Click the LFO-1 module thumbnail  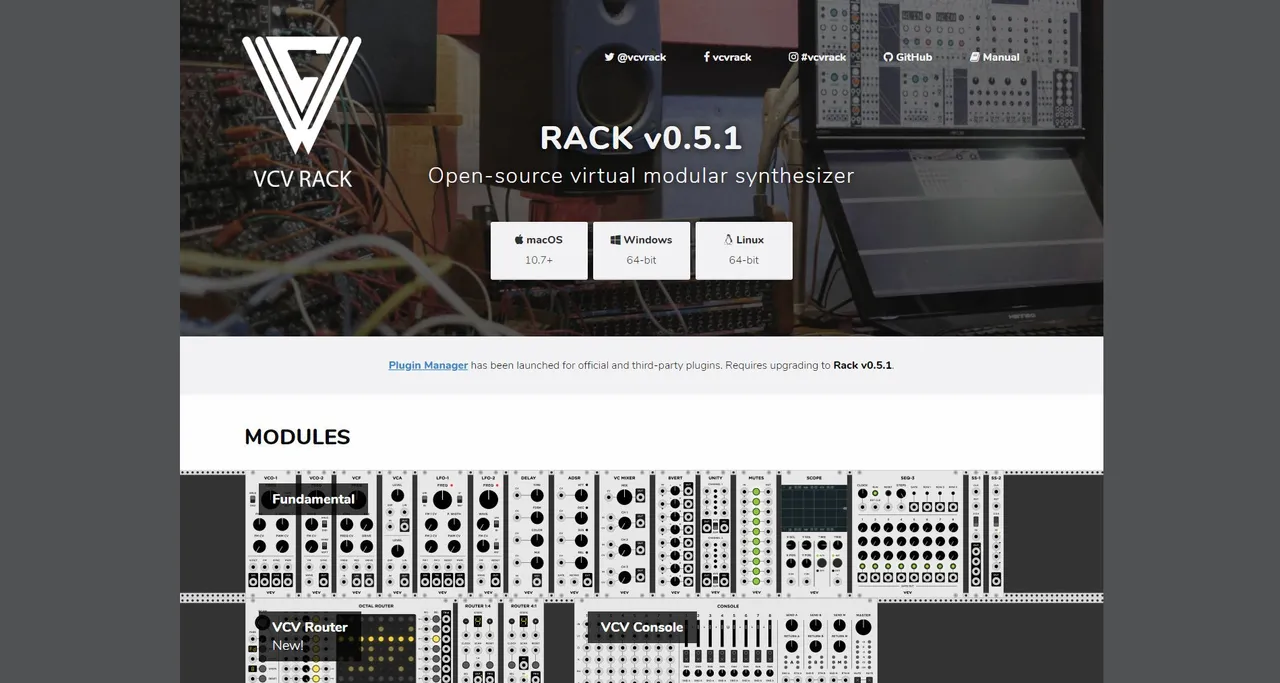(x=441, y=533)
